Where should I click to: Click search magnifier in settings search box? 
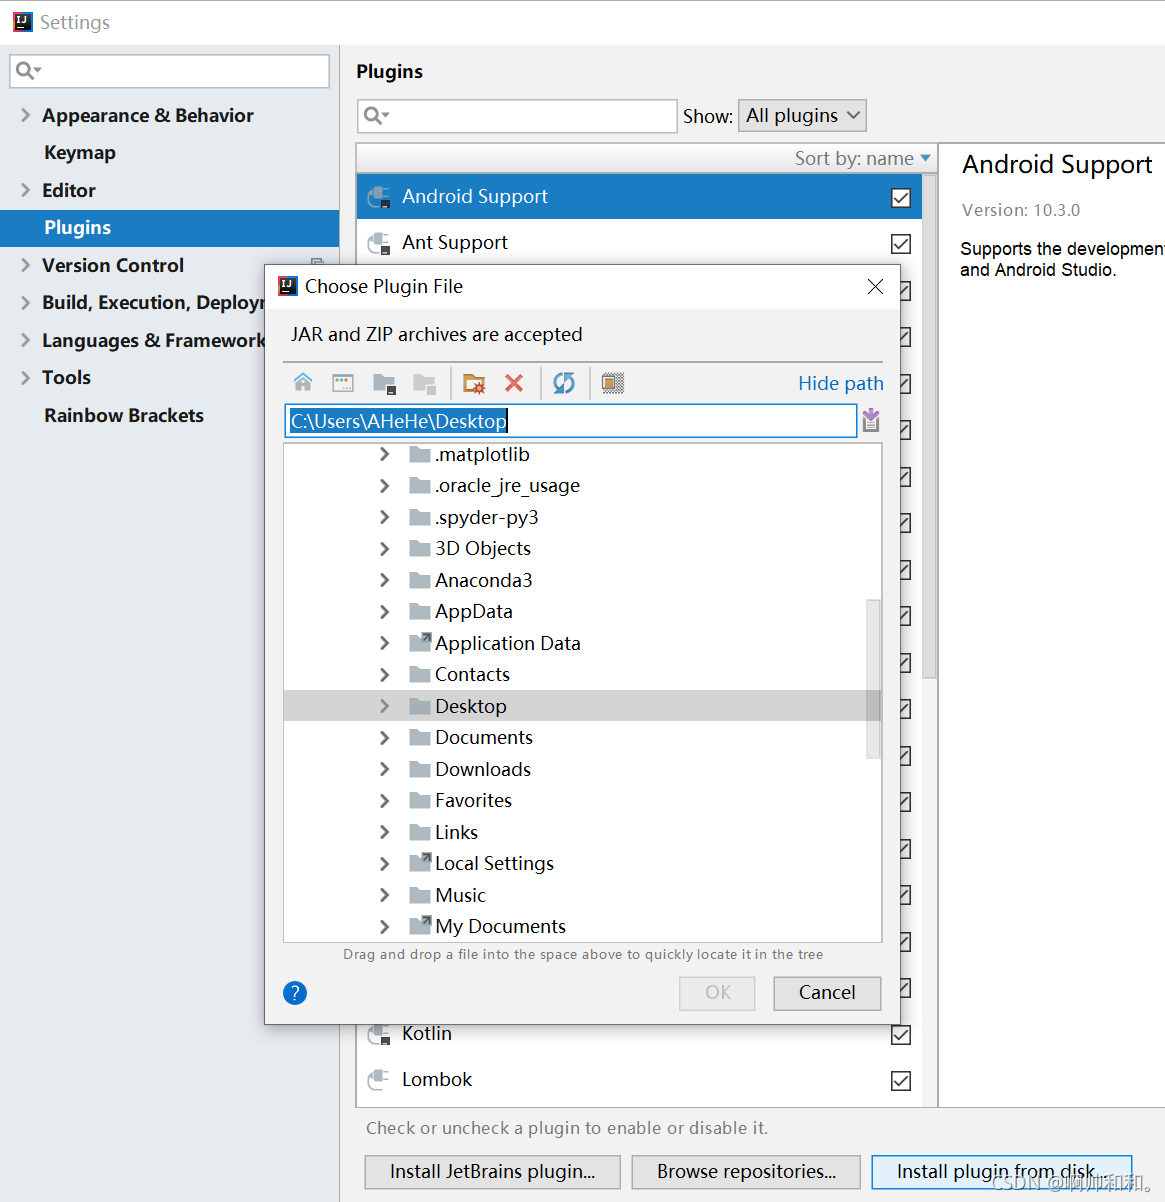pos(28,70)
